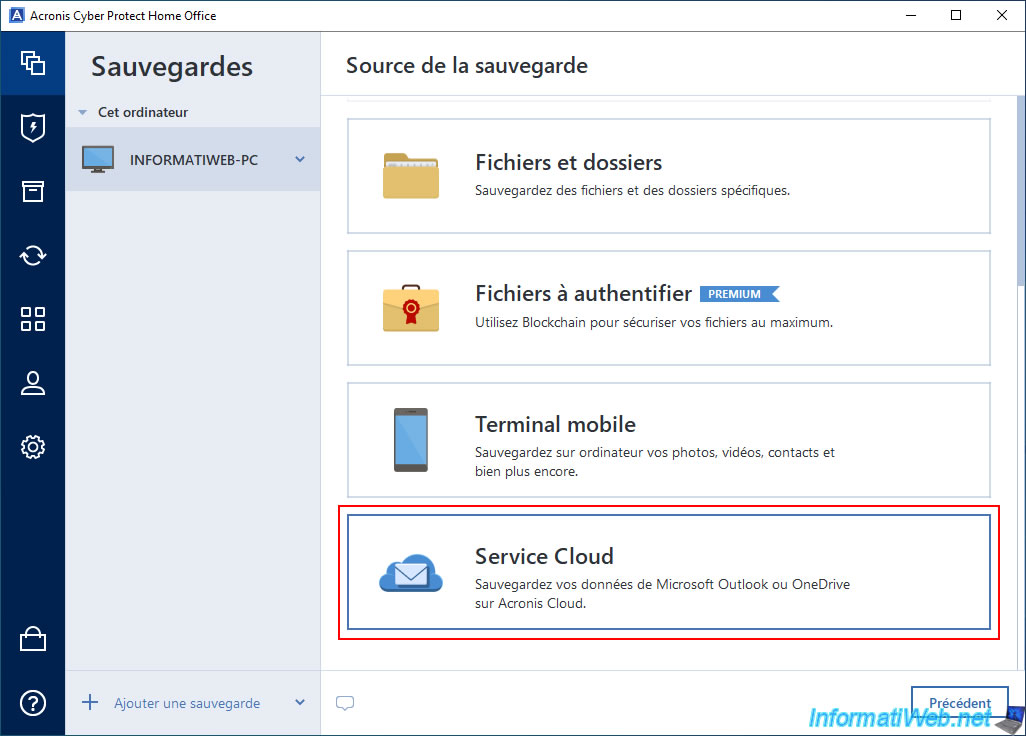The height and width of the screenshot is (736, 1026).
Task: Open the Tools grid icon
Action: pos(33,319)
